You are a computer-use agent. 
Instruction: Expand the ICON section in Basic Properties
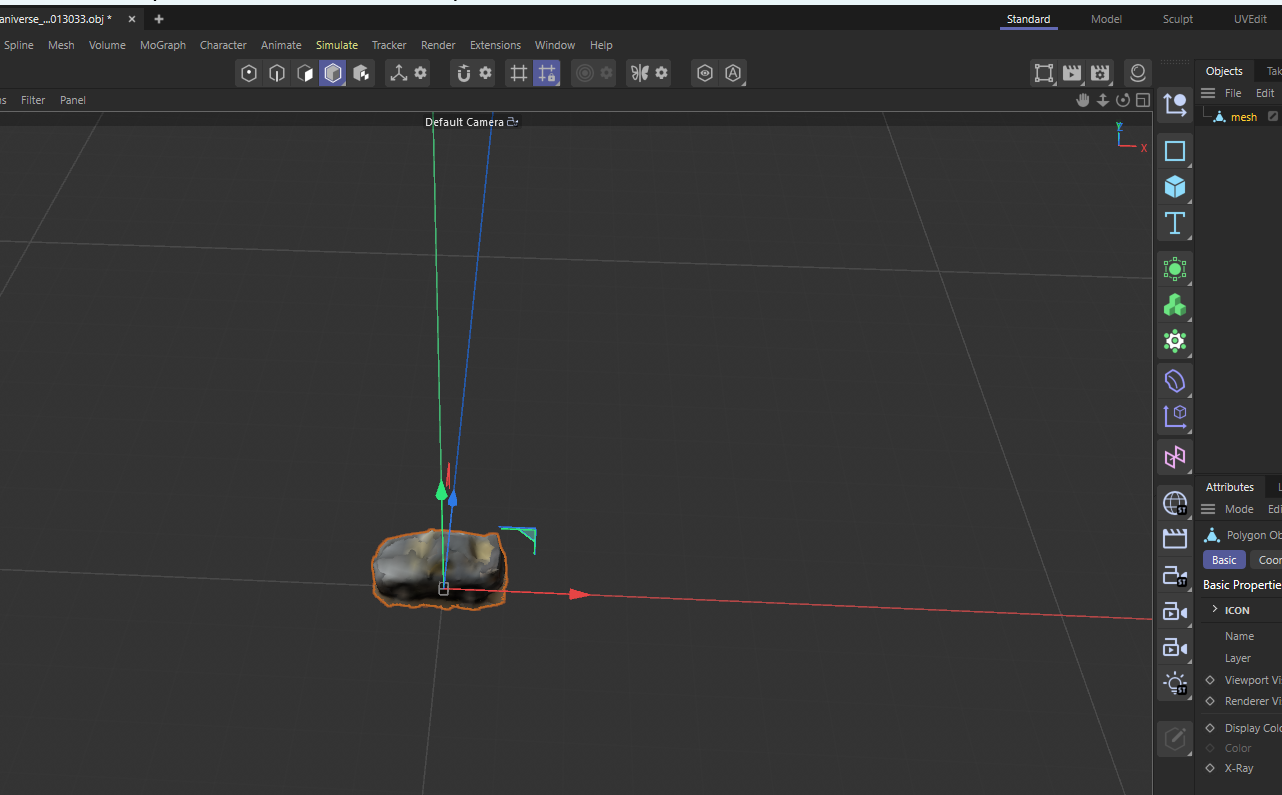tap(1214, 610)
